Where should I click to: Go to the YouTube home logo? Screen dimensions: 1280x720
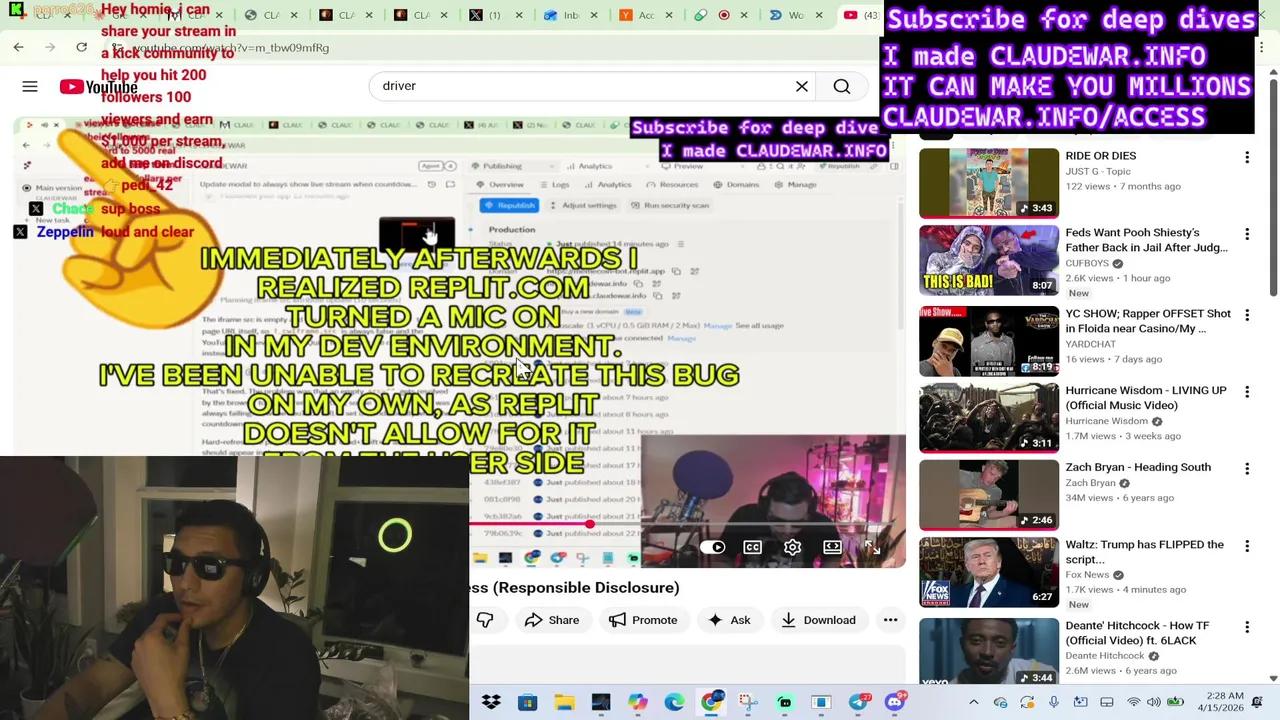98,87
